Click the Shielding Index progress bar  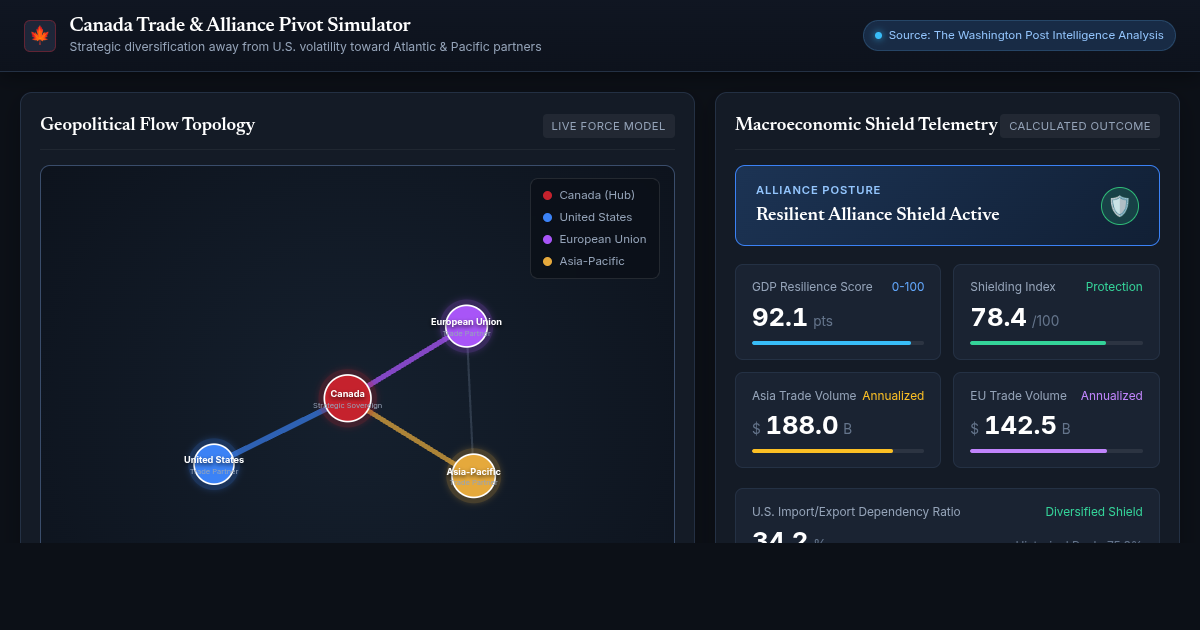coord(1056,343)
